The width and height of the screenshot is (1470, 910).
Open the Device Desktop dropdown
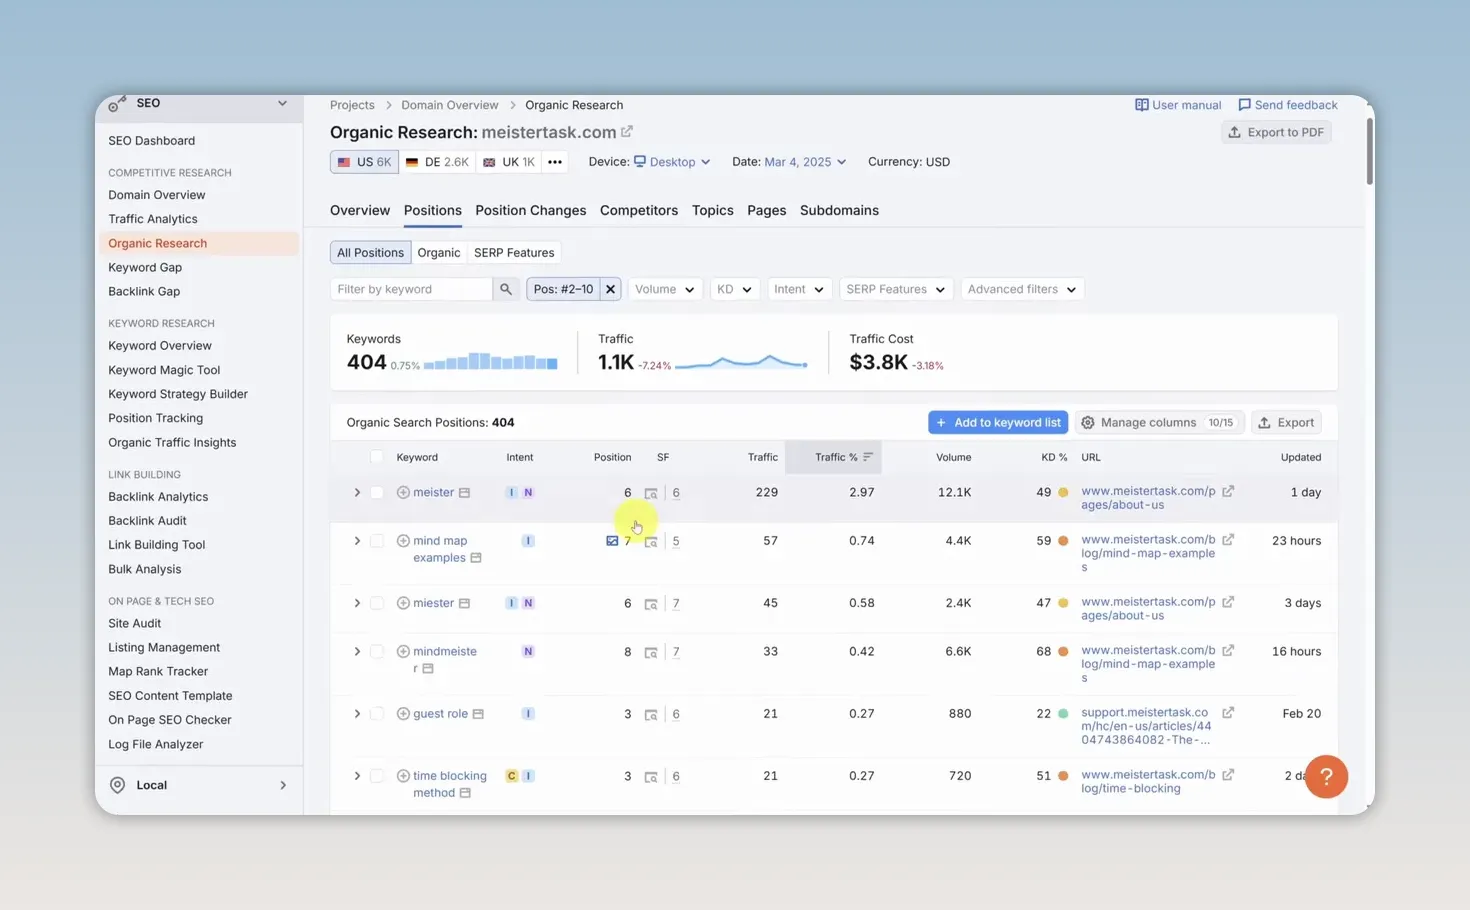672,162
